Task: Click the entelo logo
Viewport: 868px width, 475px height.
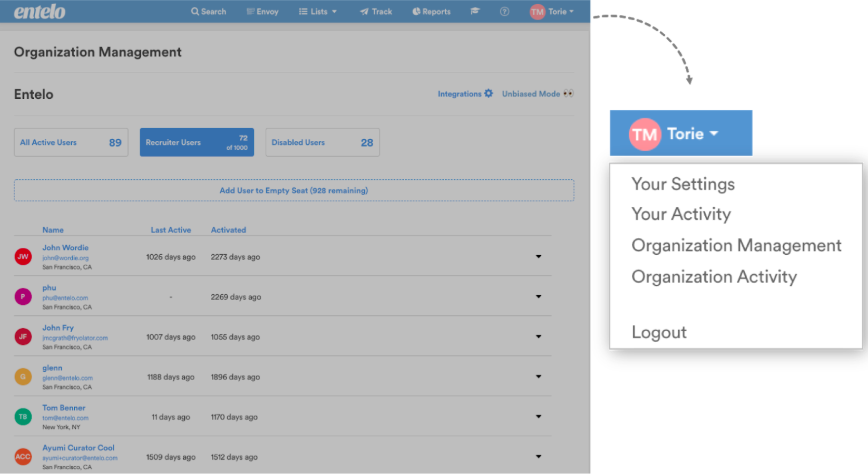Action: (x=39, y=12)
